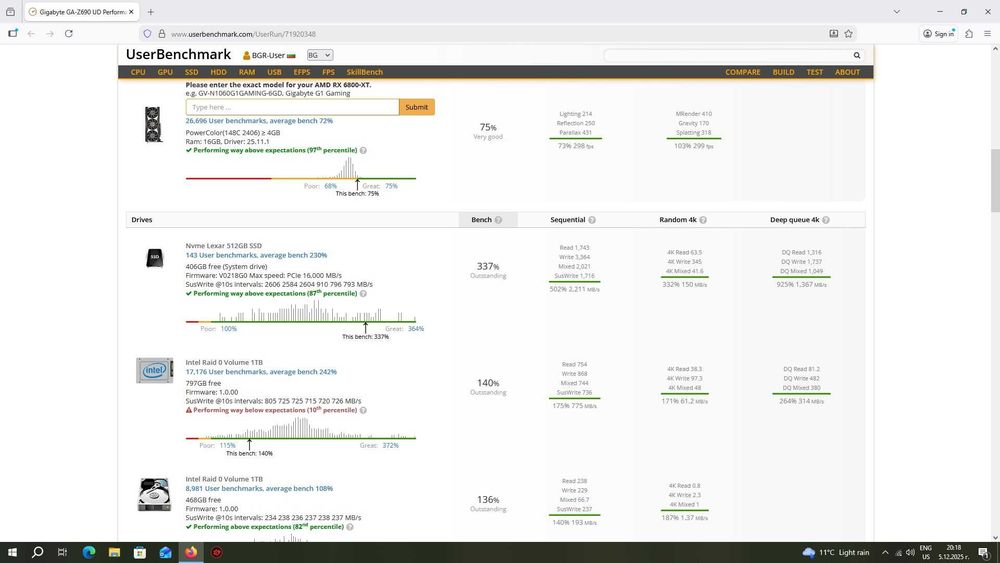Go to the ABOUT page
1000x563 pixels.
tap(848, 72)
